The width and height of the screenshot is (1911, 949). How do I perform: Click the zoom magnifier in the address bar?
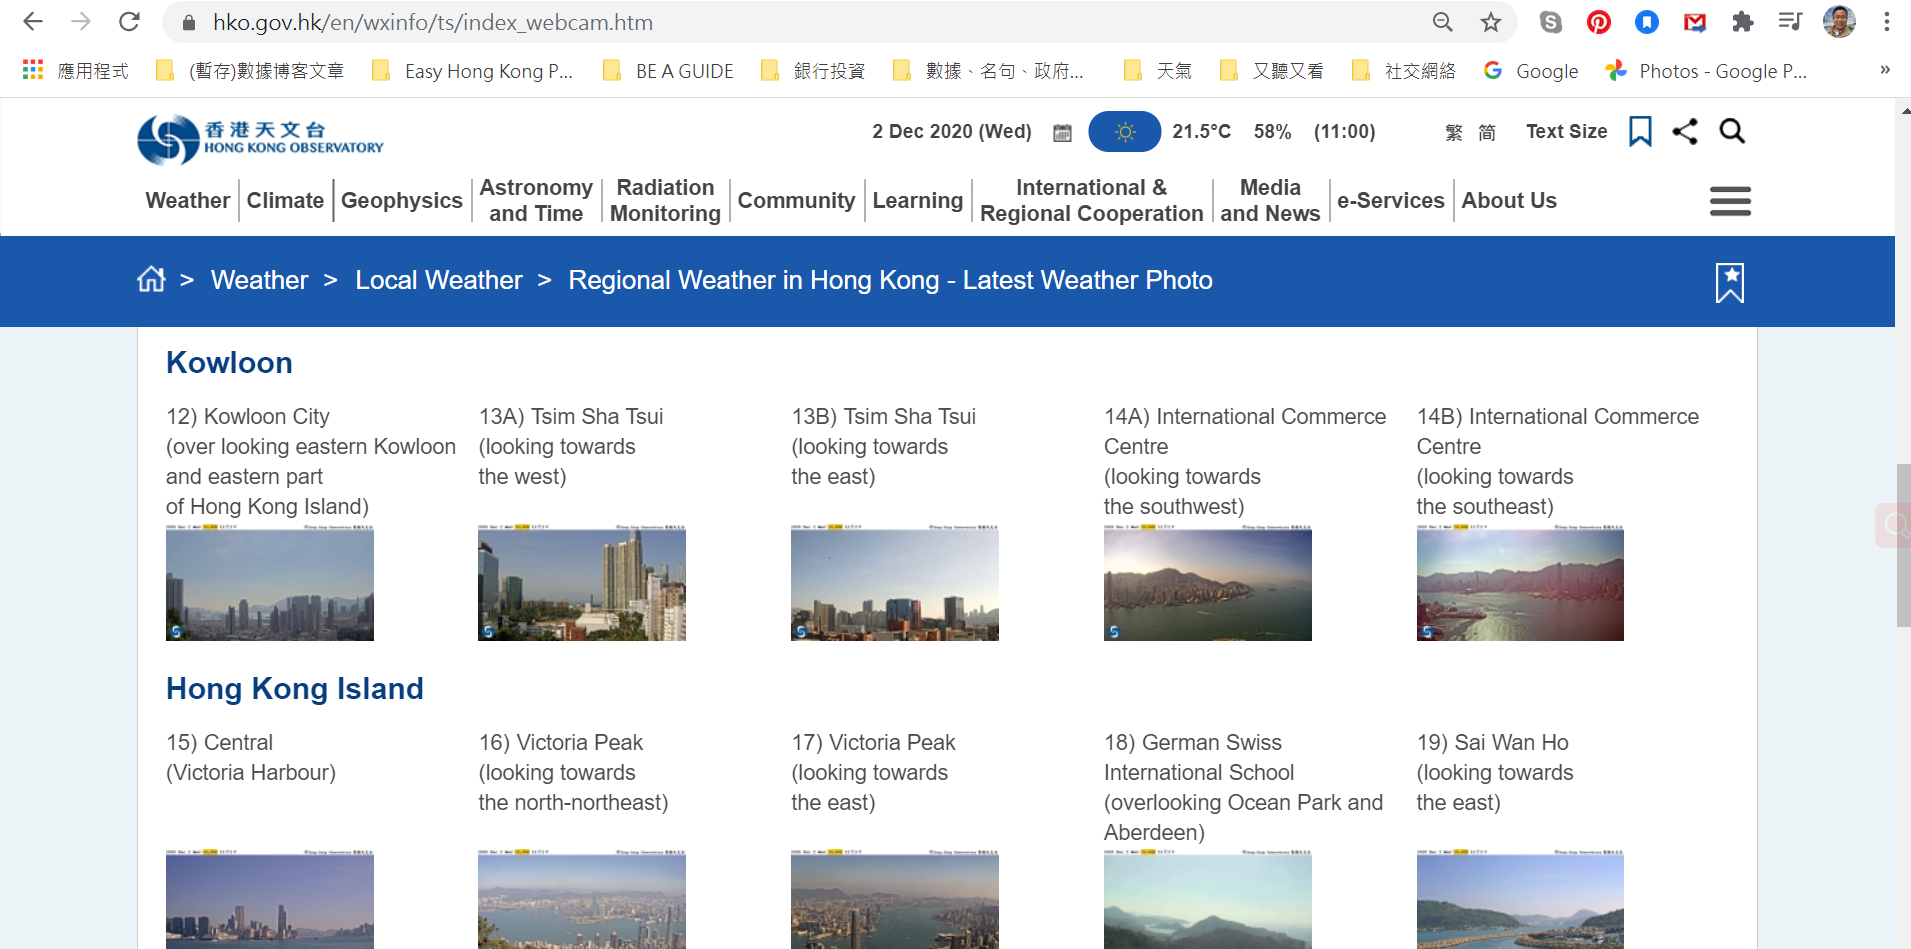1442,22
